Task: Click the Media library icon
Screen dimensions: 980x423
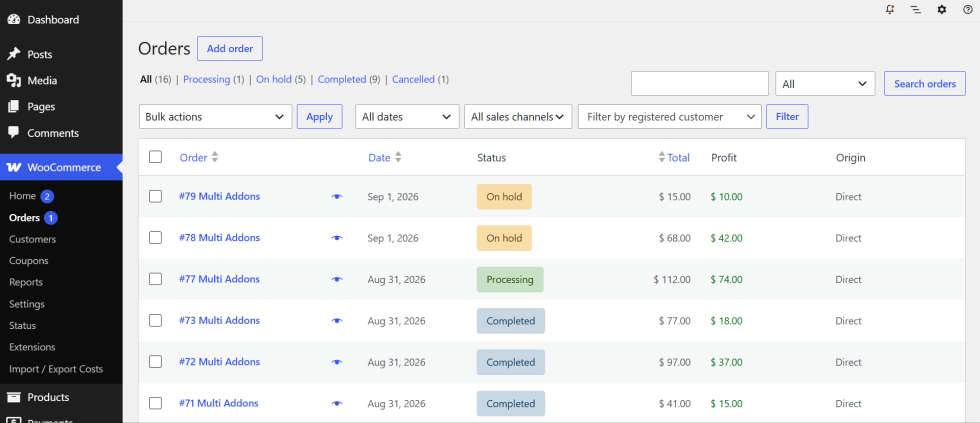Action: 13,81
